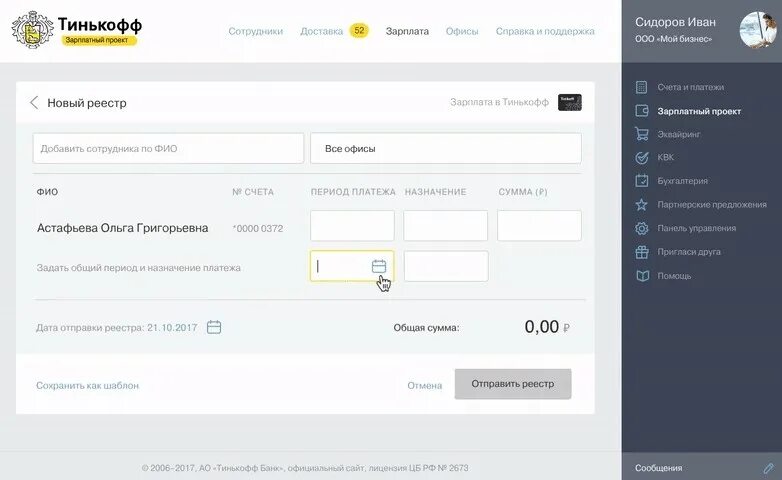Click the Панель управления gear icon

click(642, 228)
